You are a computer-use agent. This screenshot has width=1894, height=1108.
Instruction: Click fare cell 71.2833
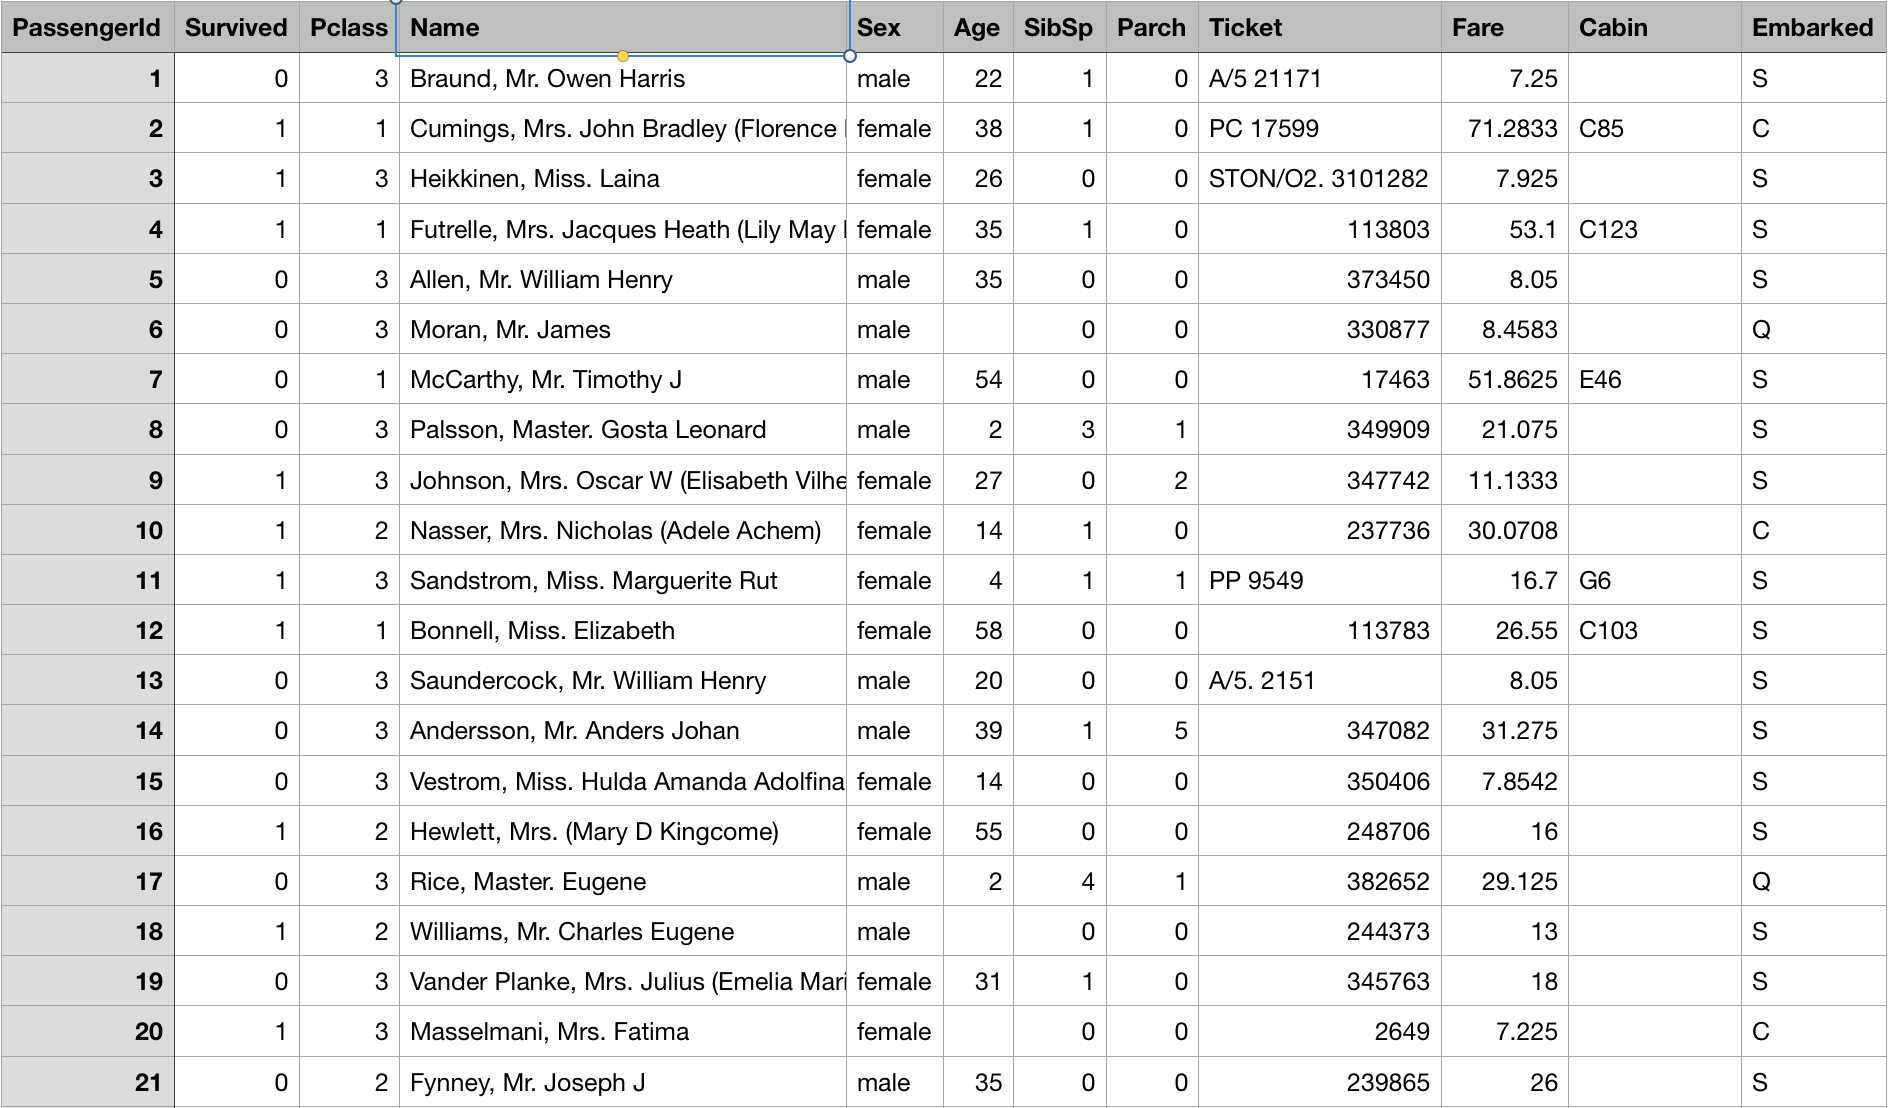coord(1504,128)
